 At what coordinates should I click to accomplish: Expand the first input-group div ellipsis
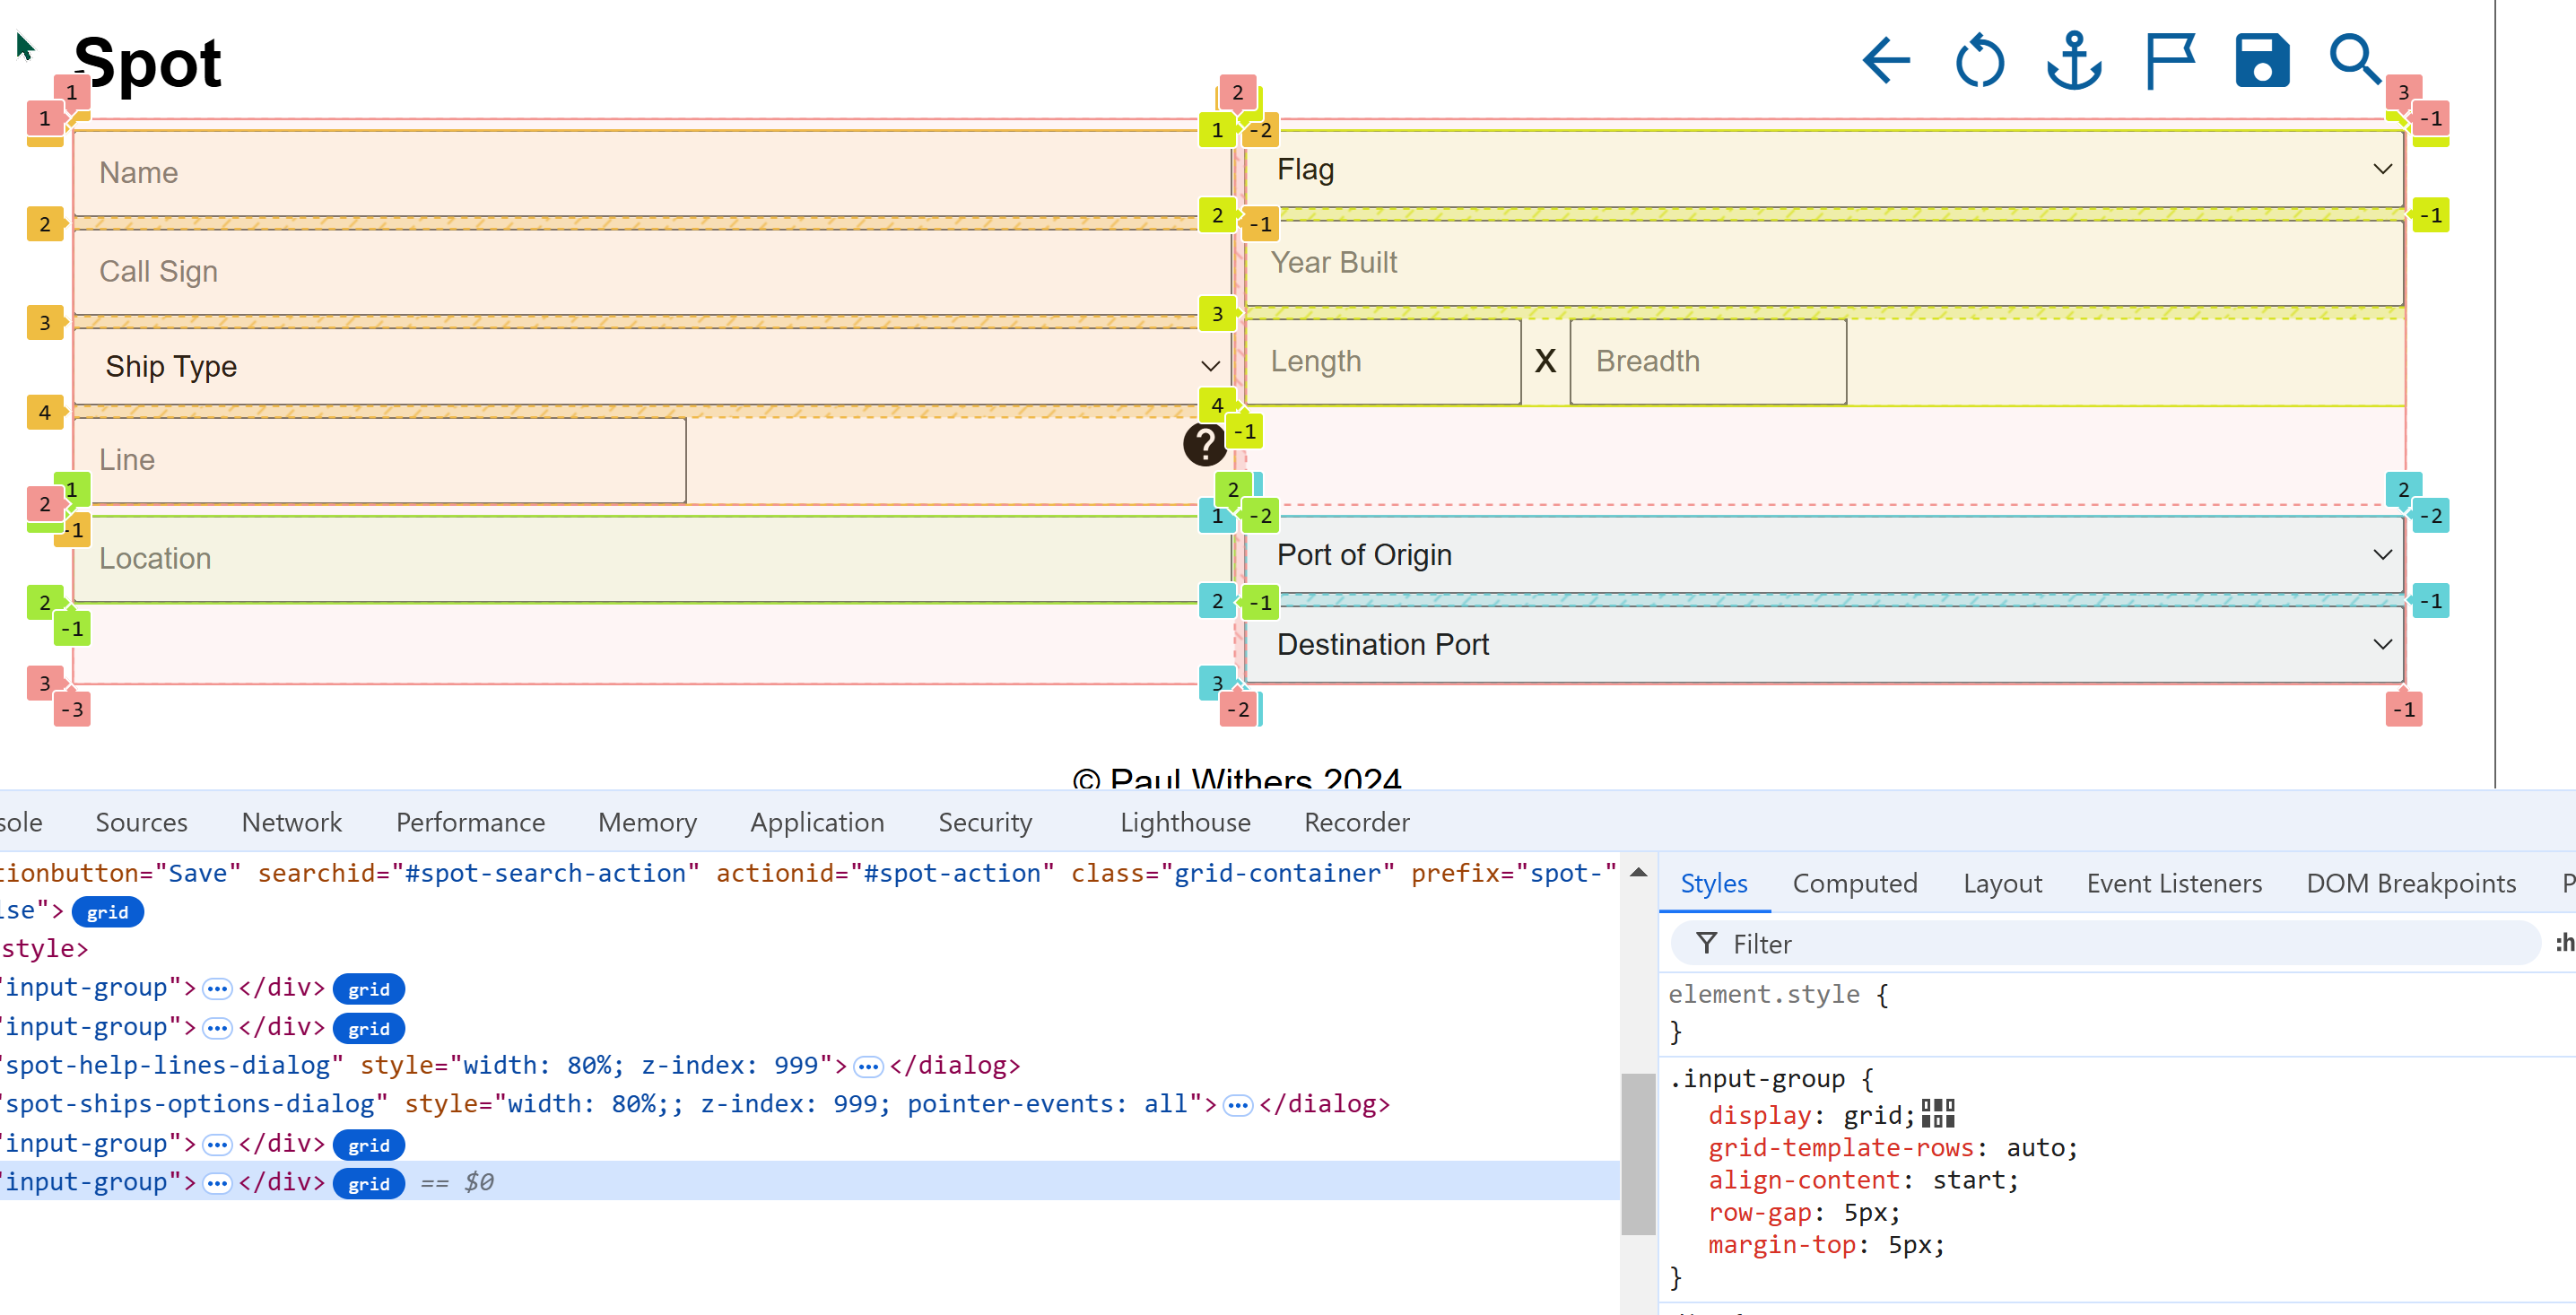tap(217, 989)
